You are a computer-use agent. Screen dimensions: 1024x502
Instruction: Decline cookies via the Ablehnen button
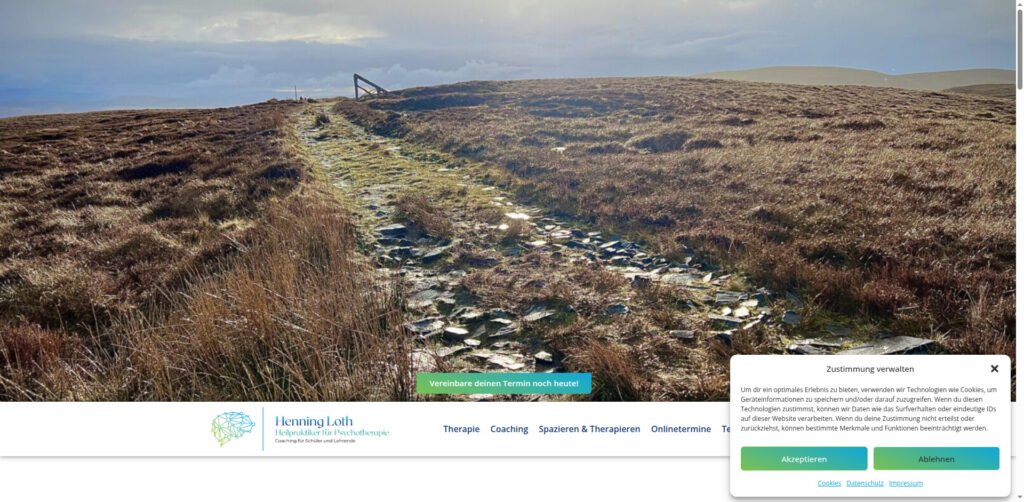pyautogui.click(x=936, y=459)
